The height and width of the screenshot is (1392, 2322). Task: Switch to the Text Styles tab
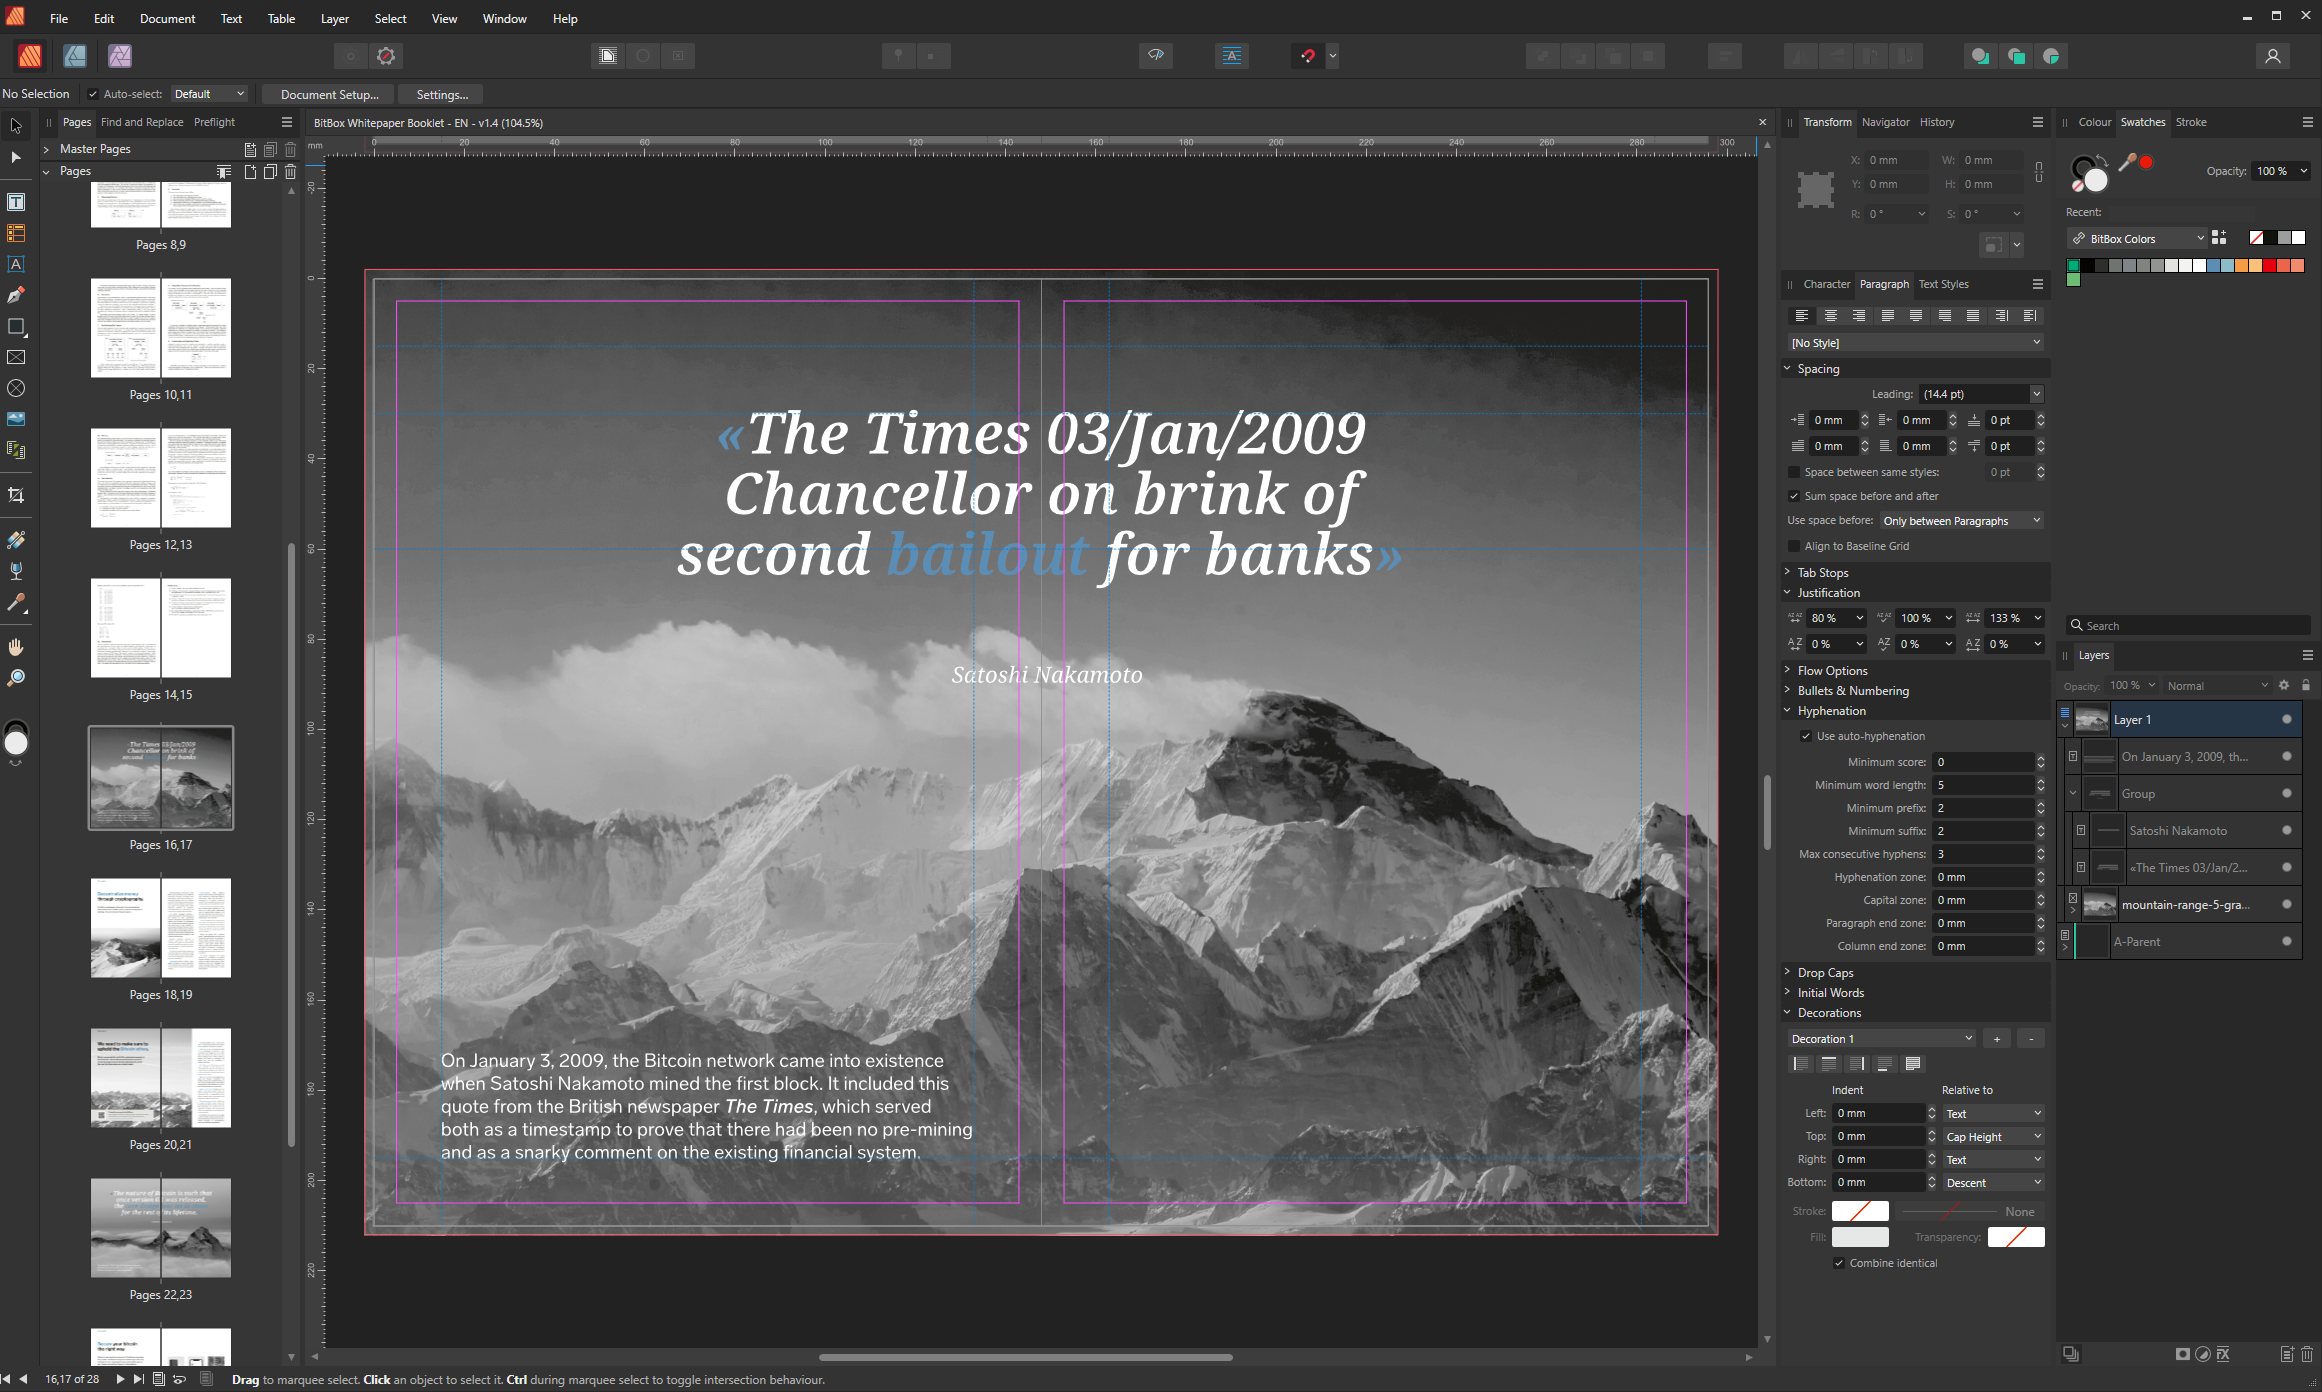coord(1943,284)
